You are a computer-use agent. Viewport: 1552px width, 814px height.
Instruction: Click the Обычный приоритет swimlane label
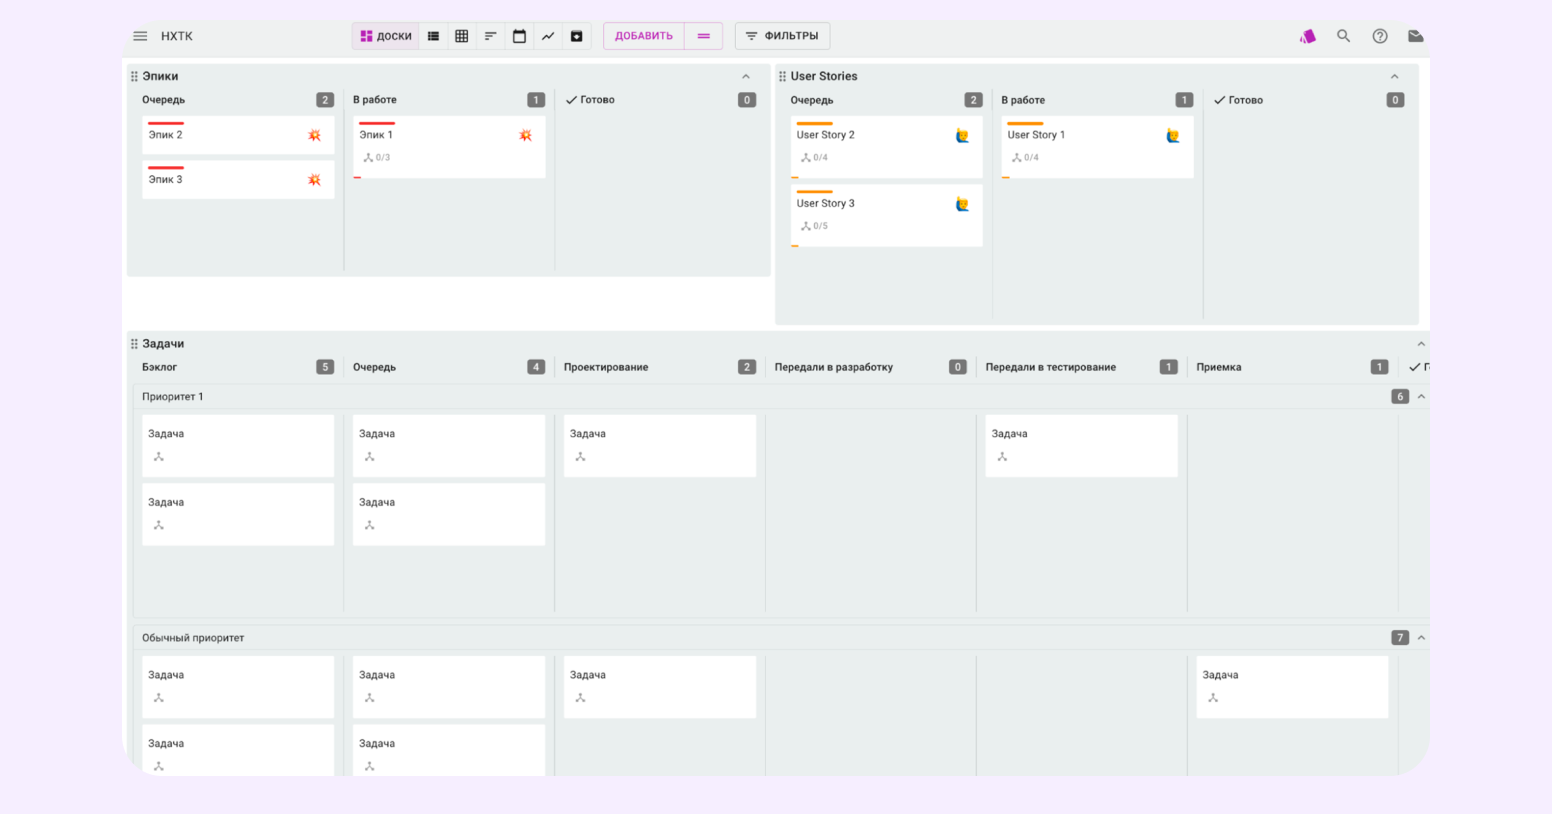coord(193,638)
